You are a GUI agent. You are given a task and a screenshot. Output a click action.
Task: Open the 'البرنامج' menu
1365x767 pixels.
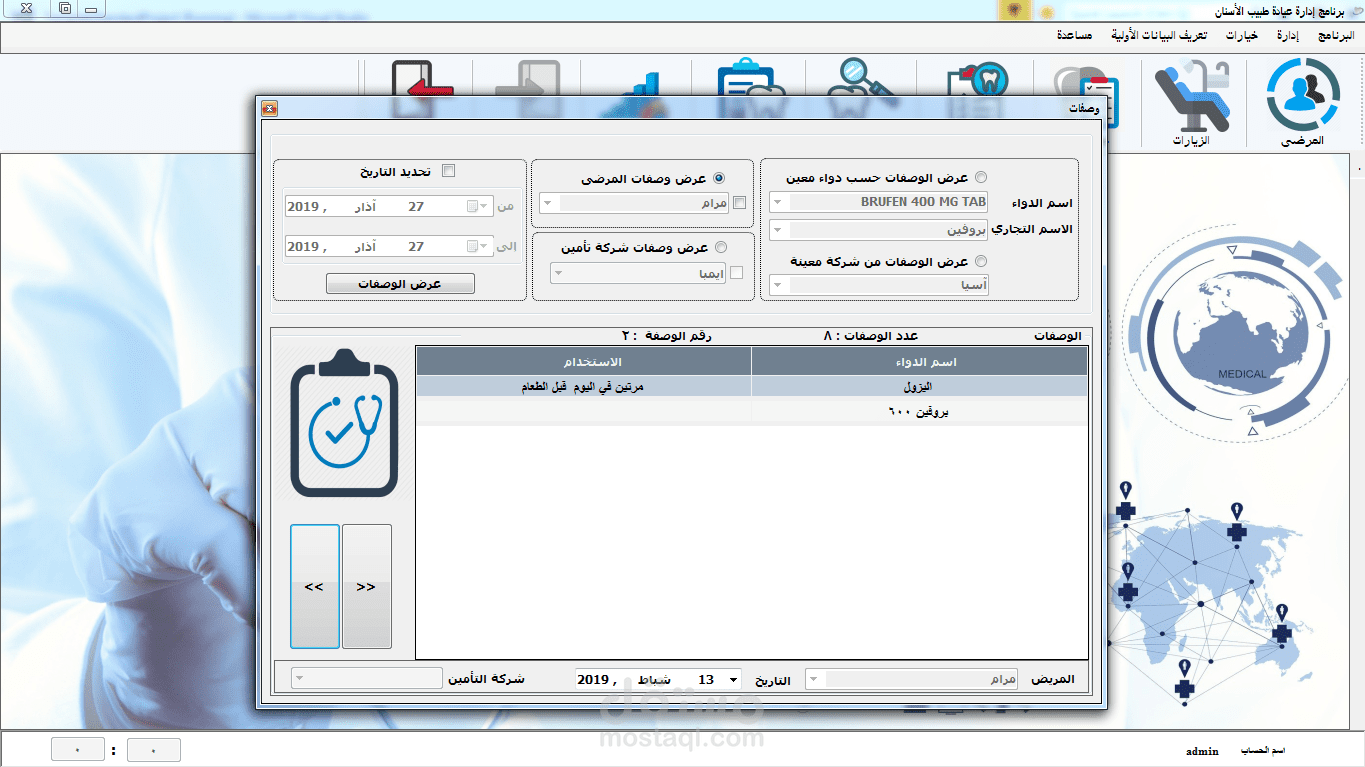click(1335, 36)
